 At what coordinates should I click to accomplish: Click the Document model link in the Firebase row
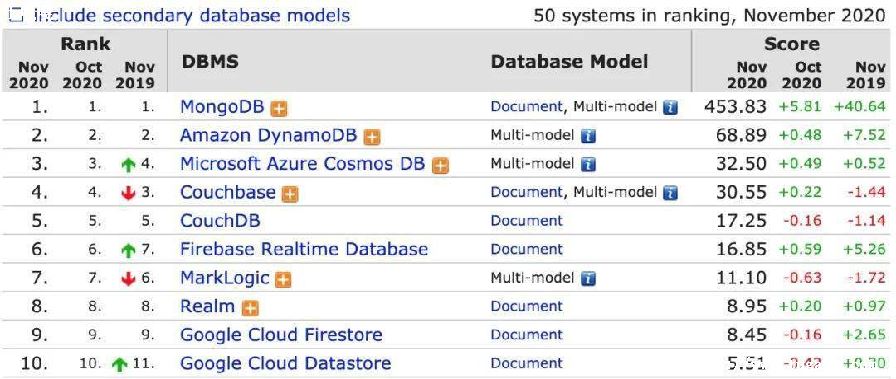pos(526,249)
